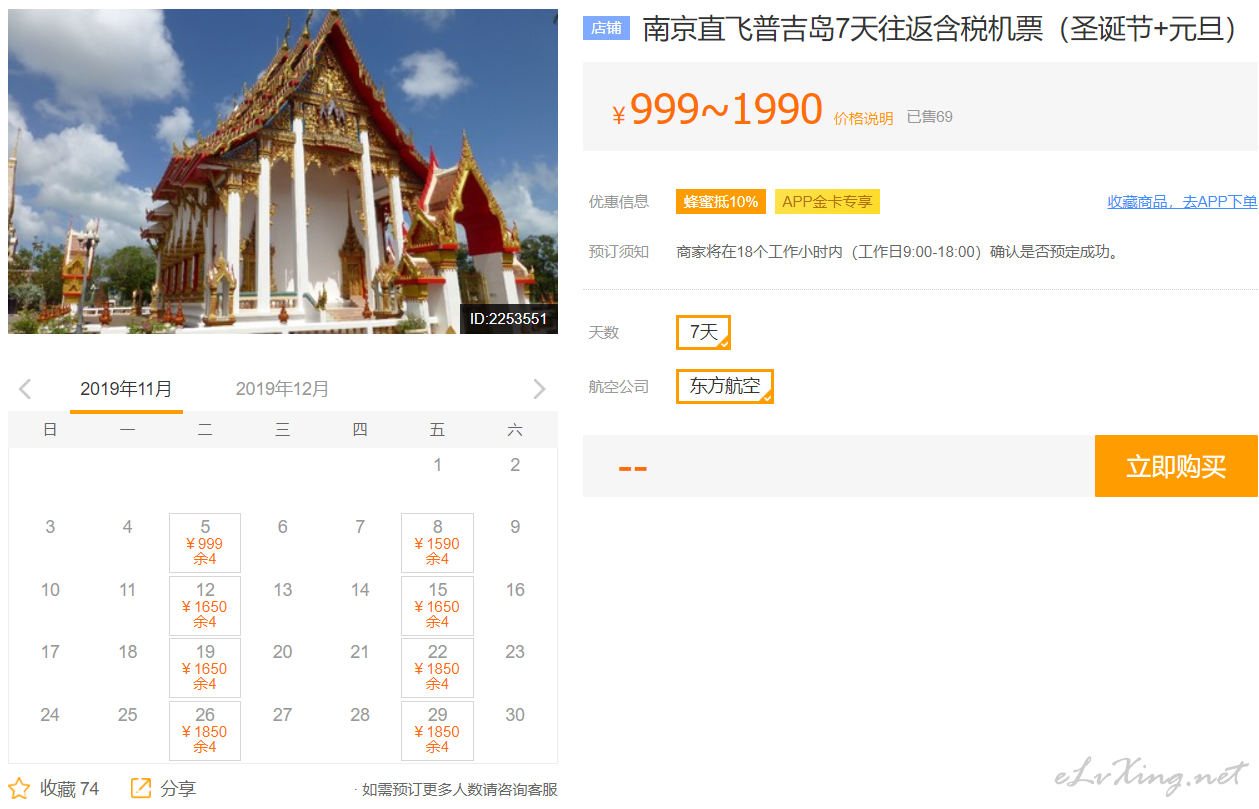This screenshot has height=809, width=1259.
Task: Click date 13 in the calendar
Action: [283, 589]
